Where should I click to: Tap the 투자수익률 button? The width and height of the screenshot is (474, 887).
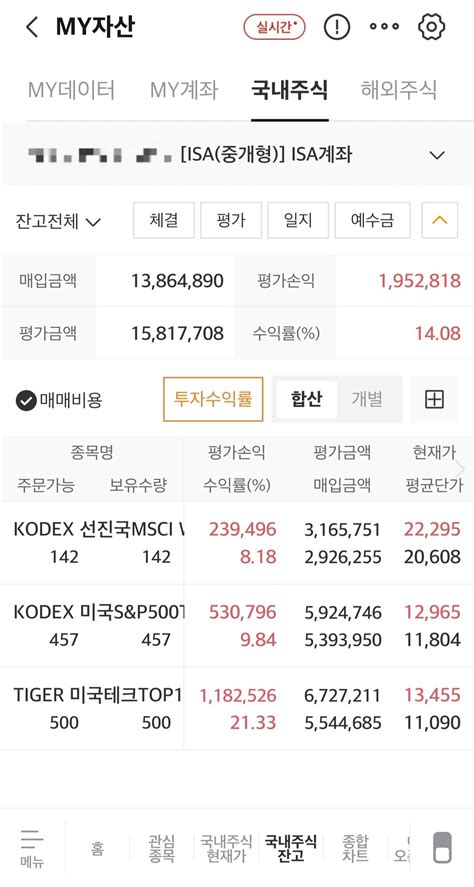tap(213, 399)
